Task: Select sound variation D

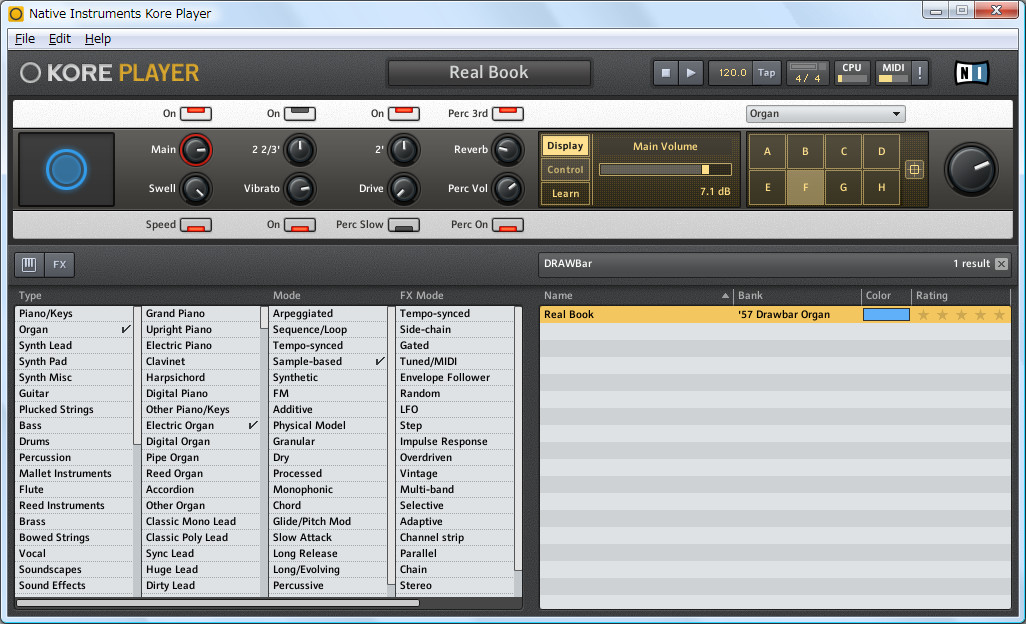Action: click(x=881, y=151)
